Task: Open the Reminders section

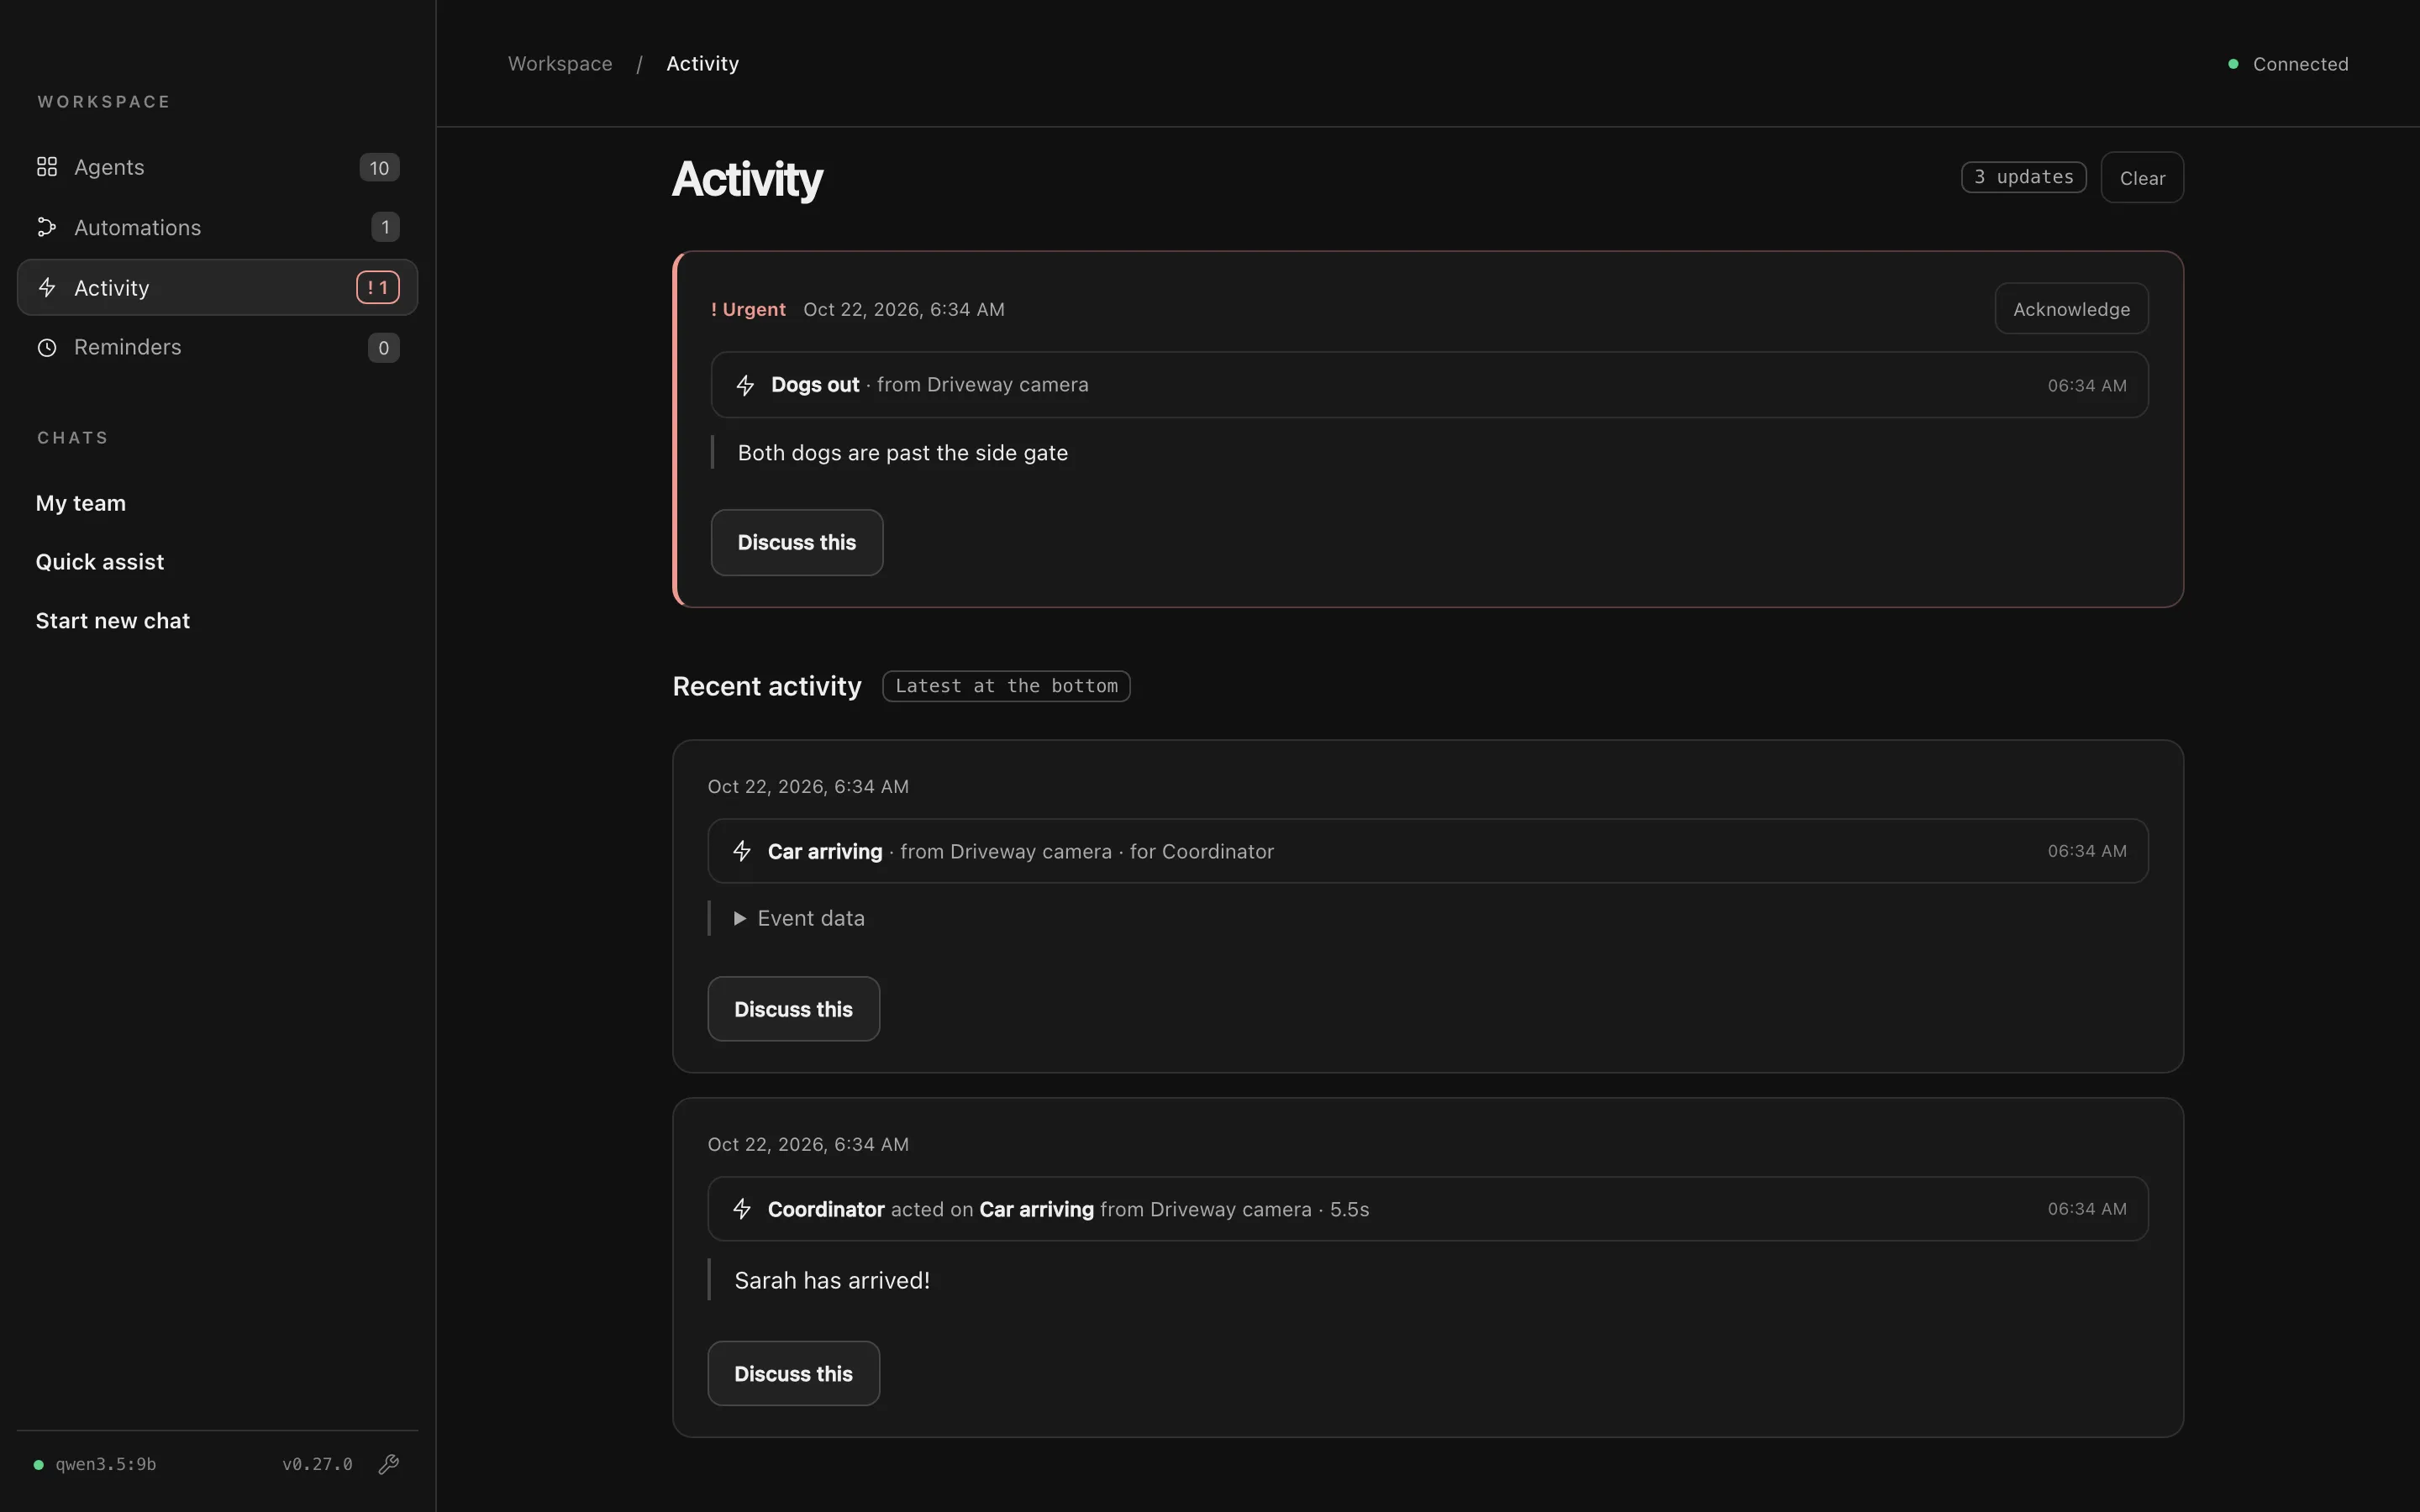Action: coord(217,347)
